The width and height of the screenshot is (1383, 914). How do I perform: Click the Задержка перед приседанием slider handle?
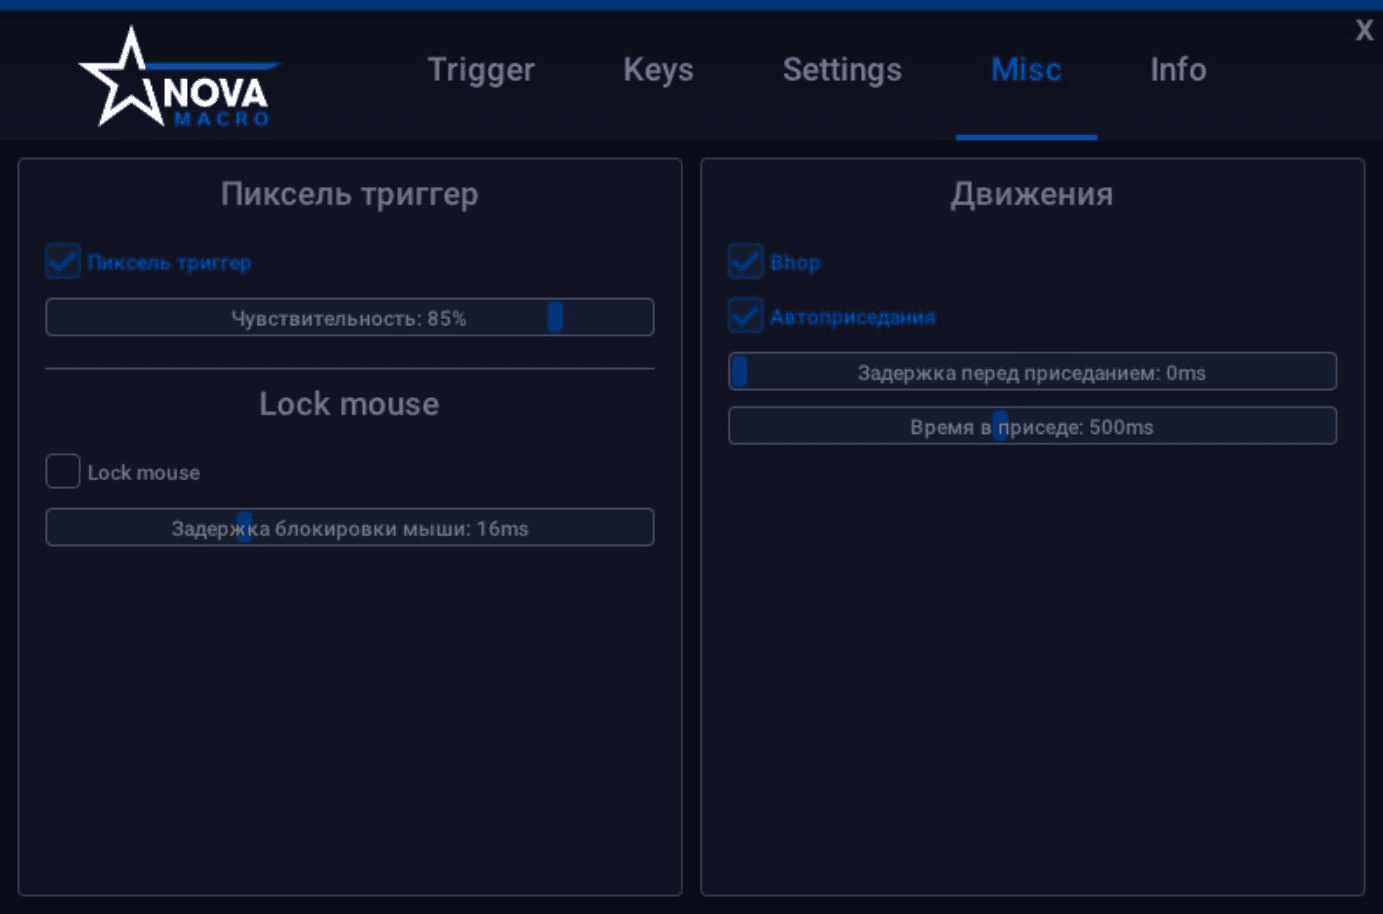(x=740, y=372)
